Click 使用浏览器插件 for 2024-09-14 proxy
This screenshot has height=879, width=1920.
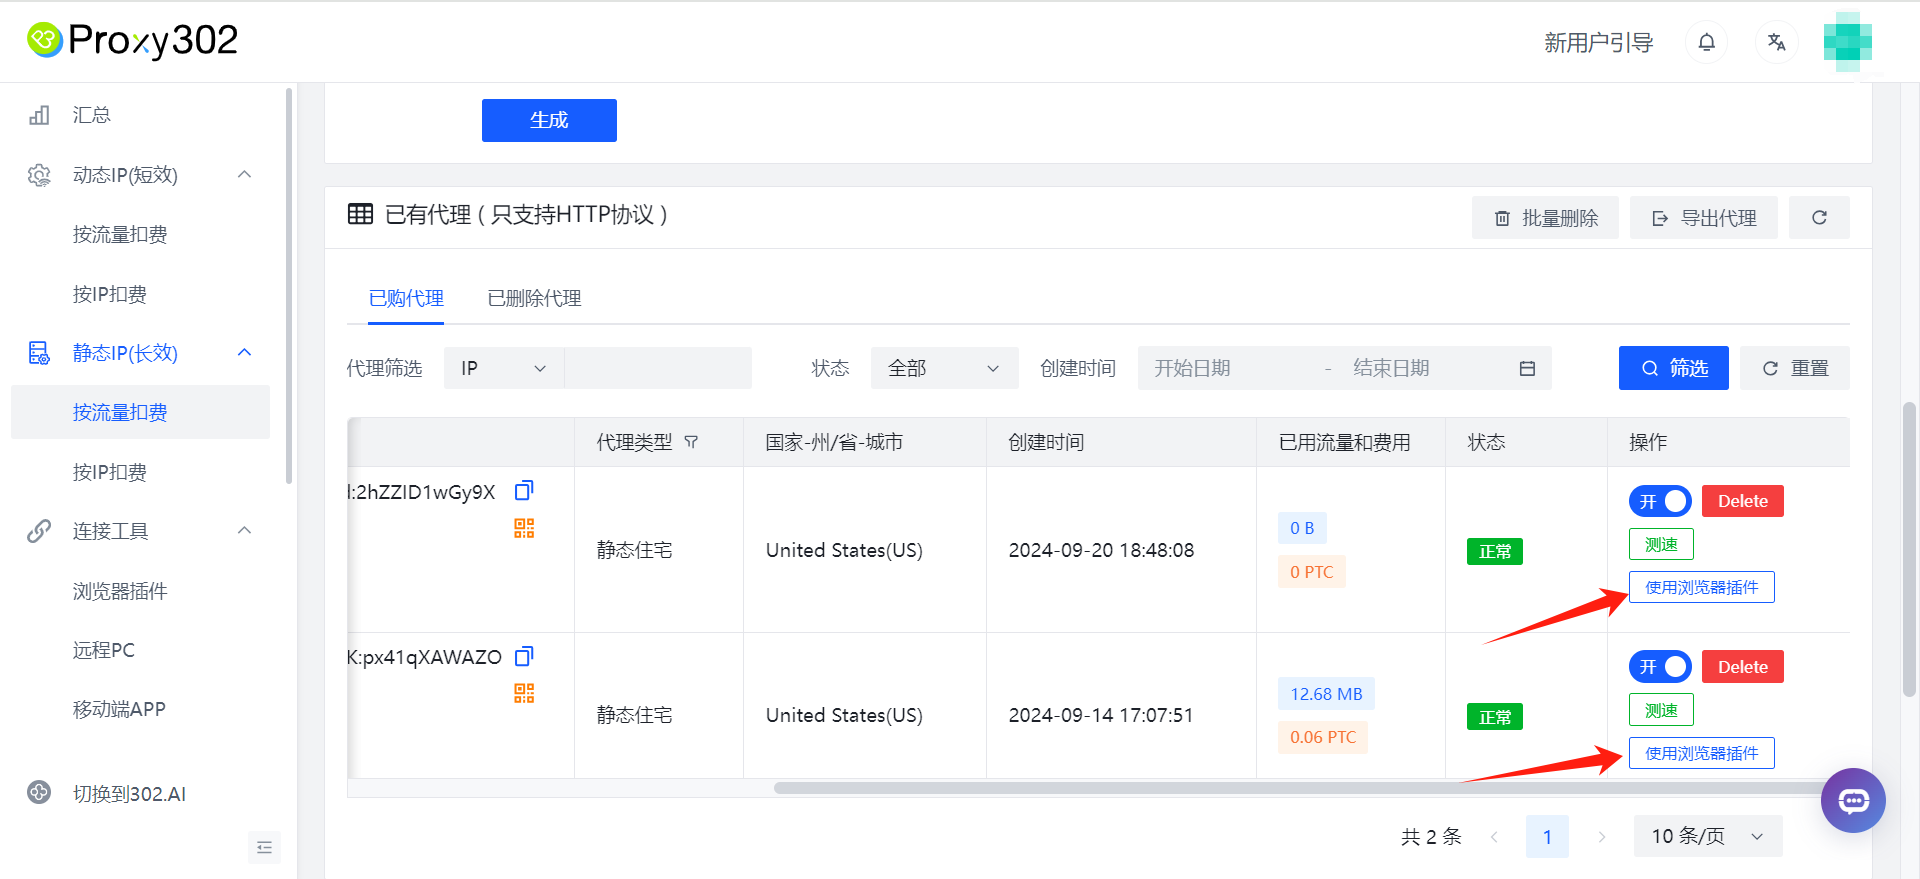[1702, 753]
